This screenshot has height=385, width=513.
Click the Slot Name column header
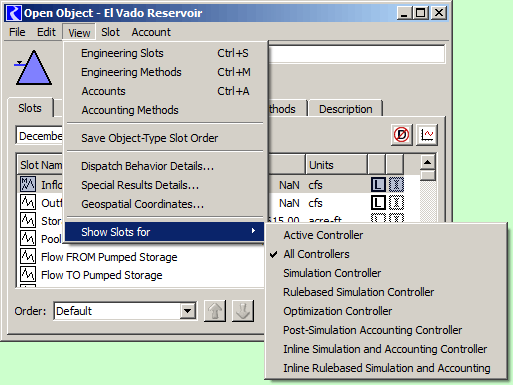[40, 165]
